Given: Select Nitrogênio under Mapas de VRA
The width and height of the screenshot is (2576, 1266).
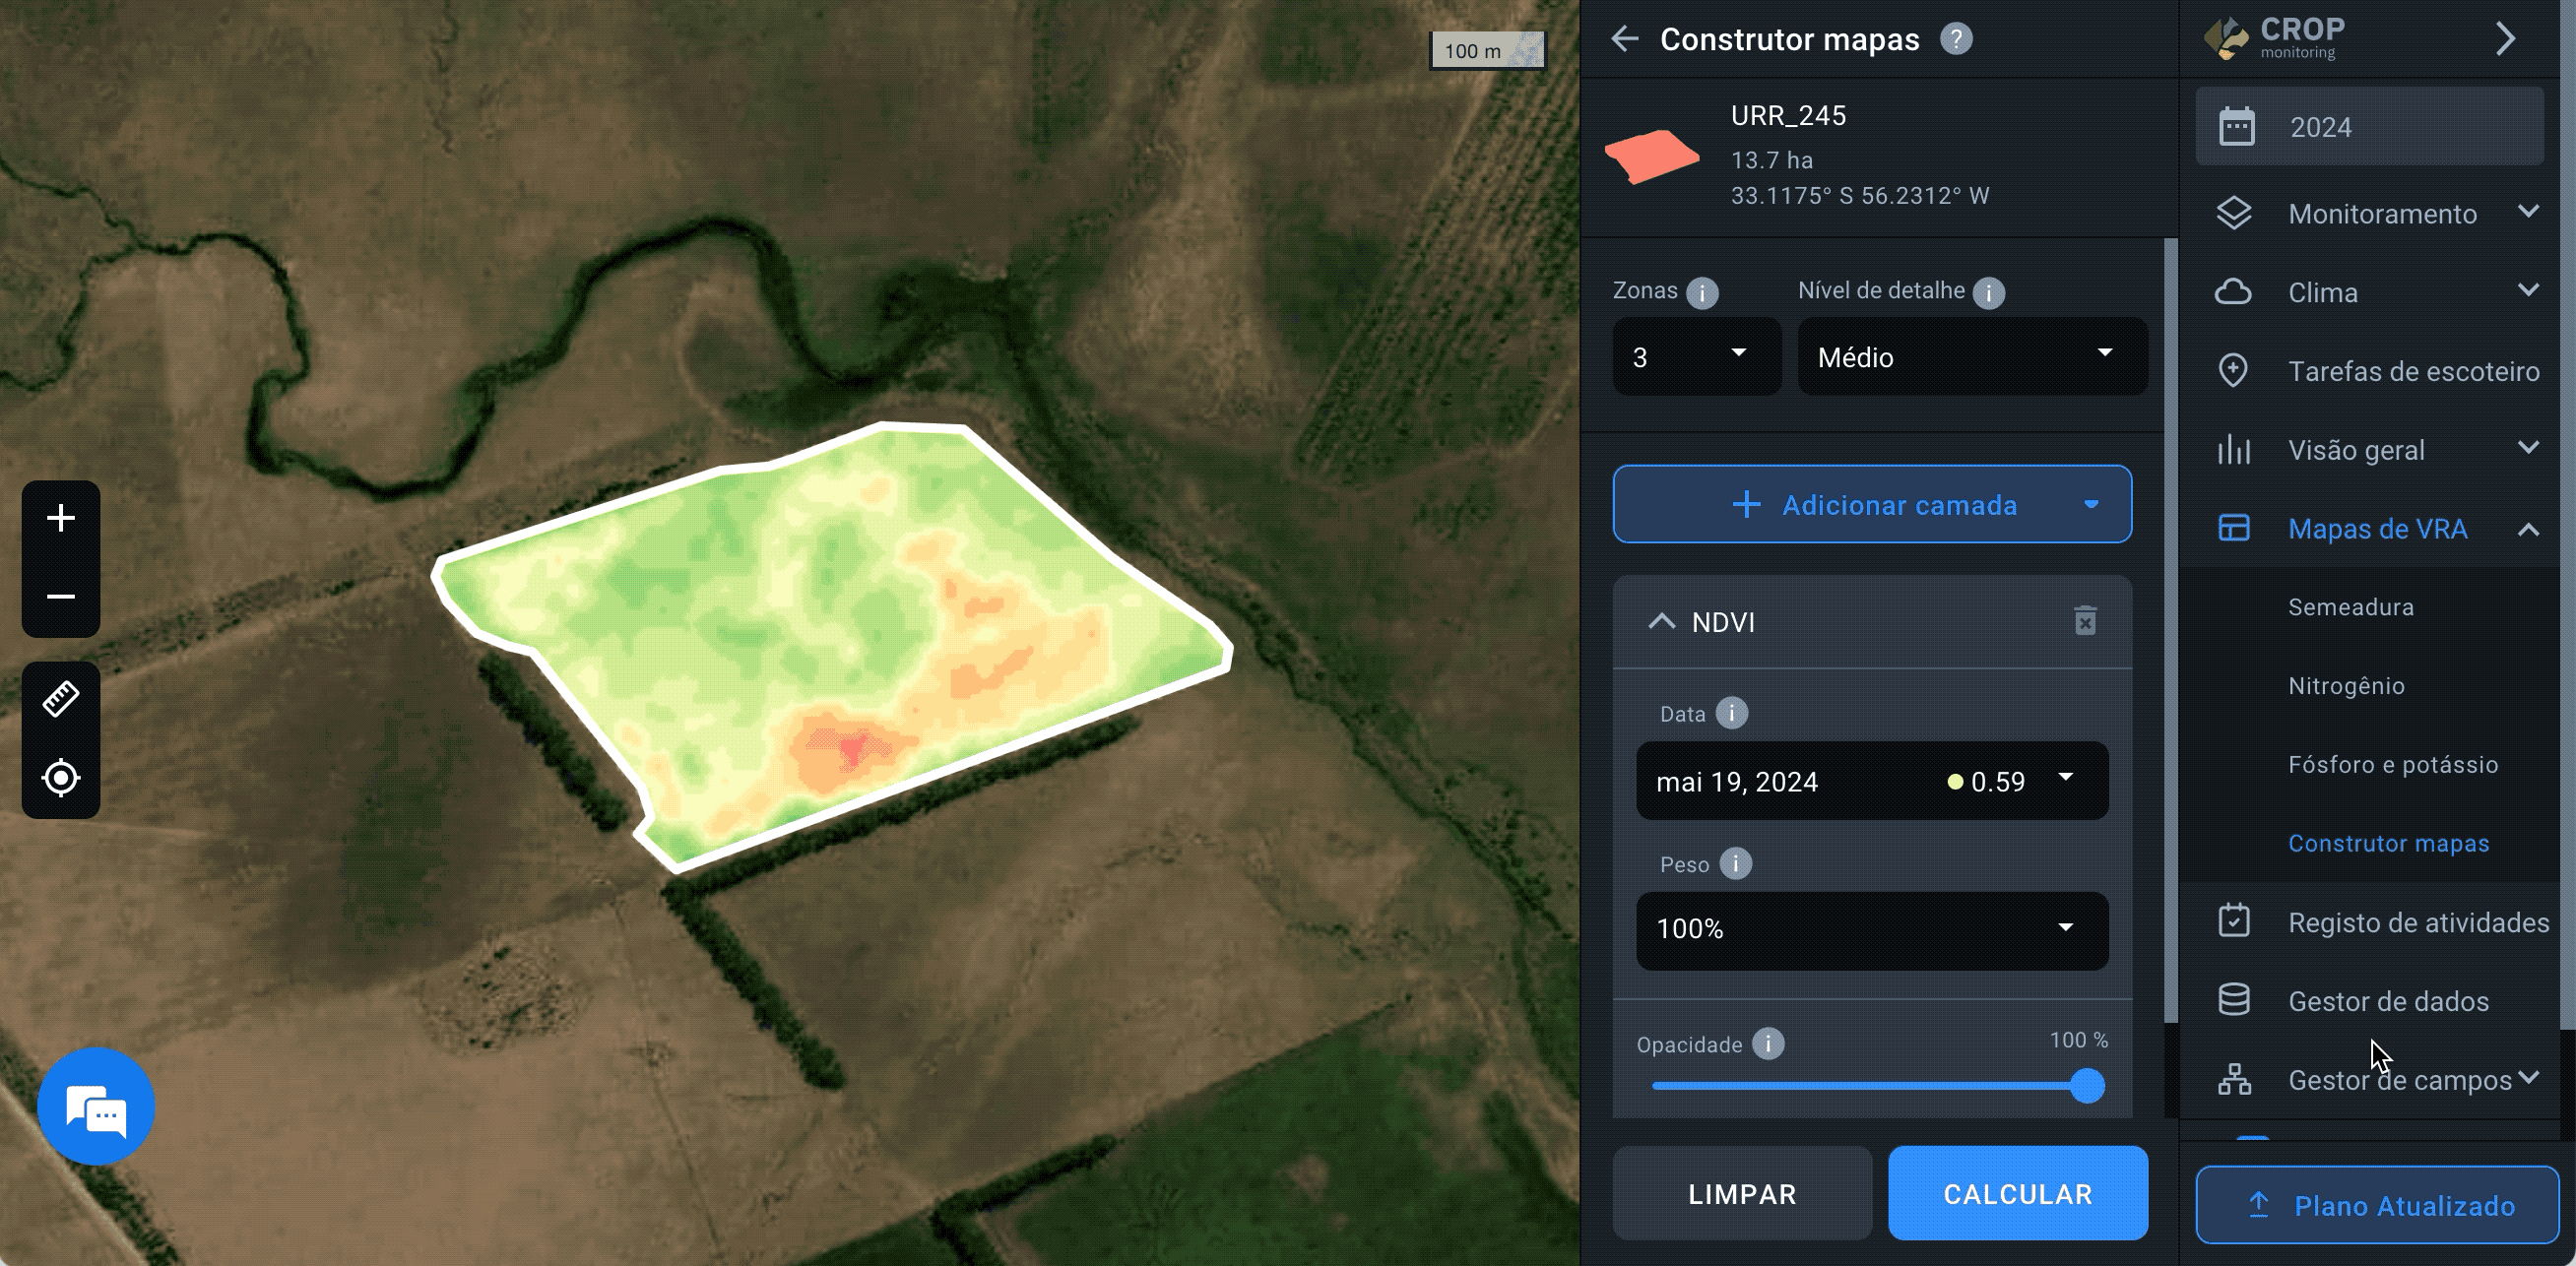Looking at the screenshot, I should 2346,685.
